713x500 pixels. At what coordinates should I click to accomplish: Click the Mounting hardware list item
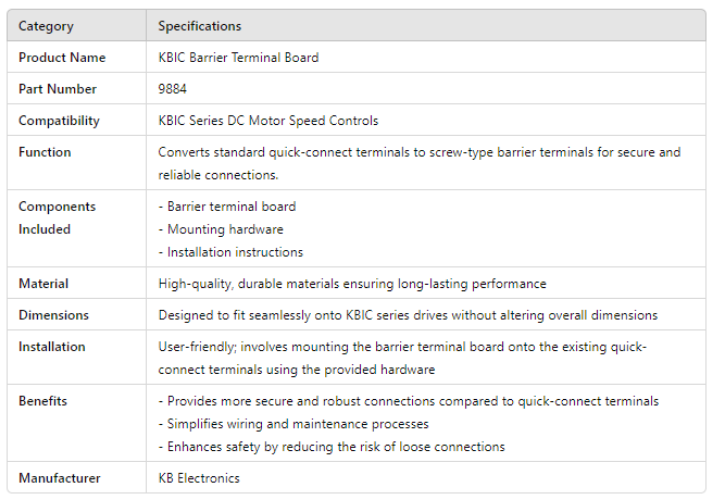point(221,229)
